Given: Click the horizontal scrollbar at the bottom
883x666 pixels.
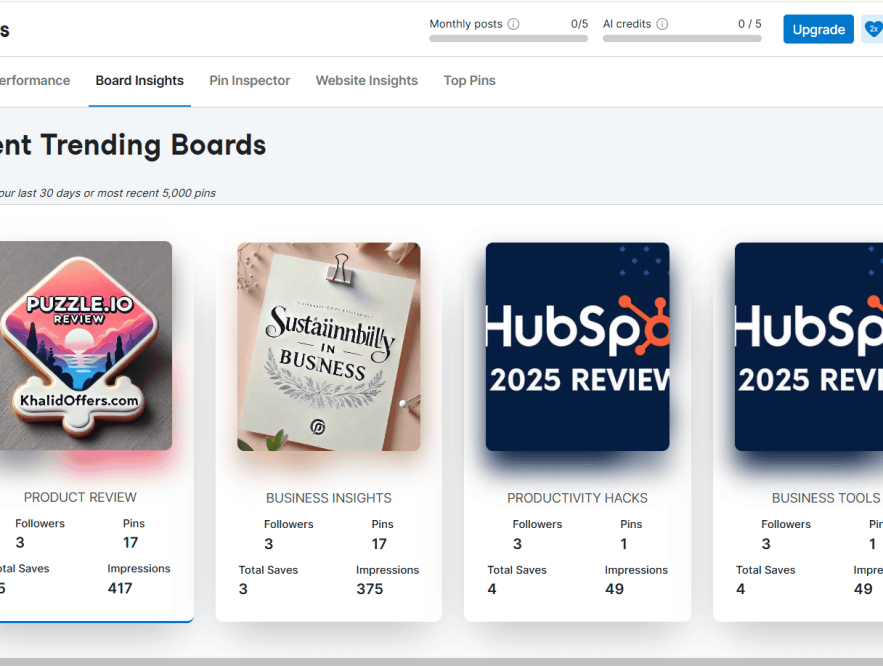Looking at the screenshot, I should (x=442, y=662).
